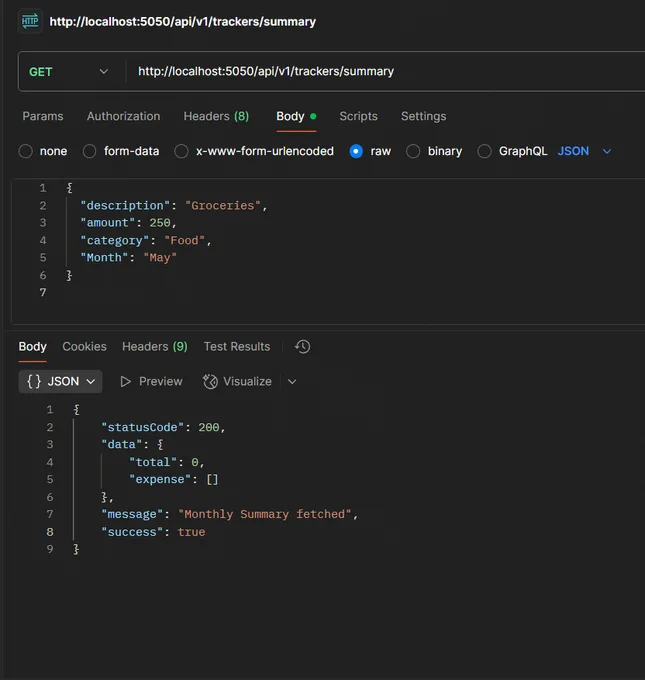This screenshot has height=680, width=645.
Task: Click line number 9 in response viewer
Action: 50,549
